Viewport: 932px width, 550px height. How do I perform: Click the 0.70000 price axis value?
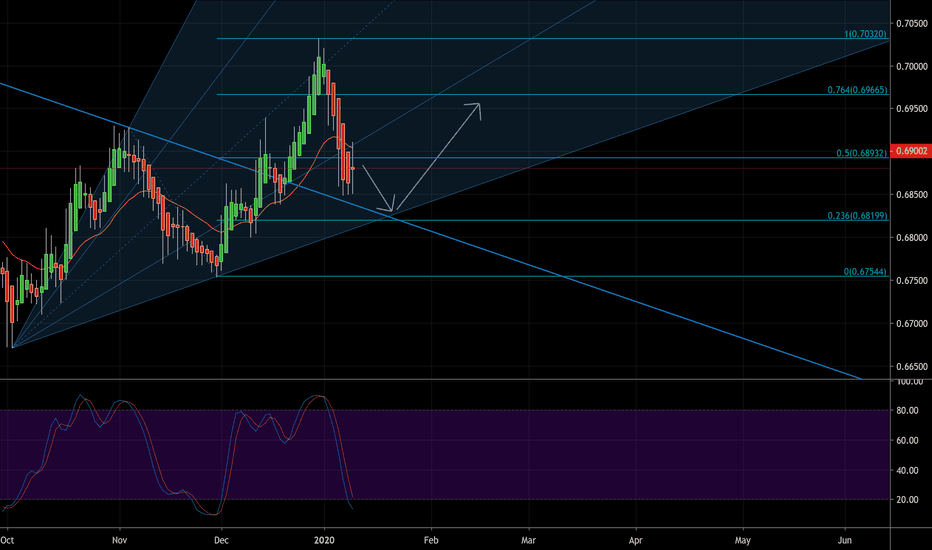point(912,66)
